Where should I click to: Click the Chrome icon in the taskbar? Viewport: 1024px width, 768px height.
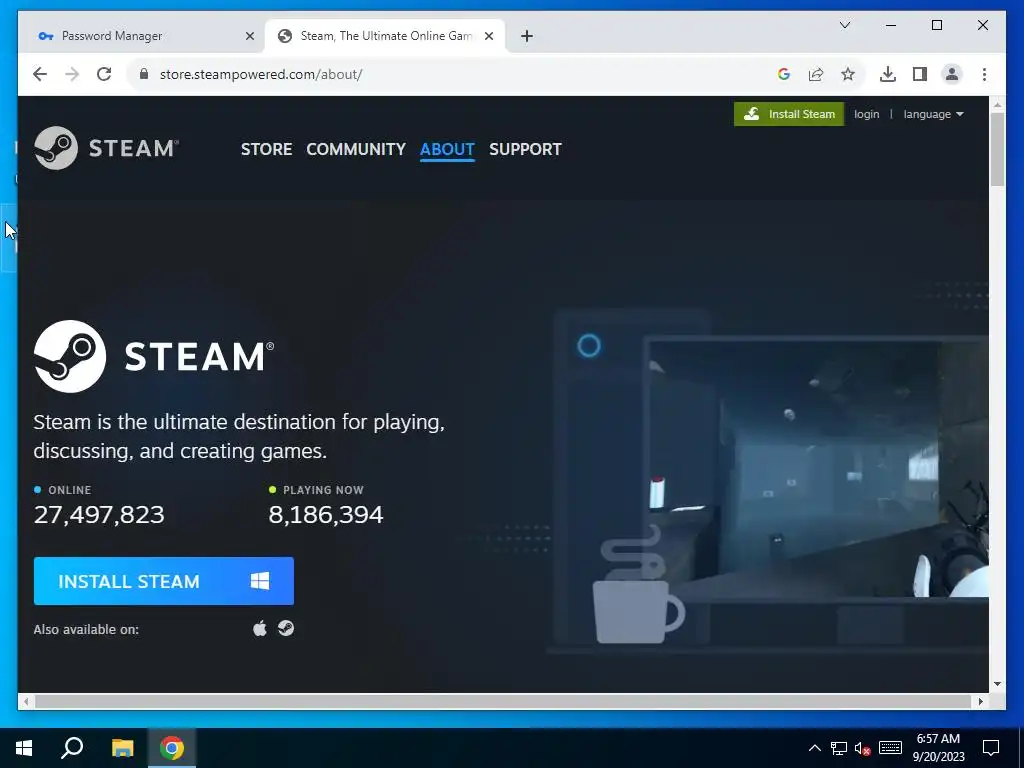coord(172,748)
